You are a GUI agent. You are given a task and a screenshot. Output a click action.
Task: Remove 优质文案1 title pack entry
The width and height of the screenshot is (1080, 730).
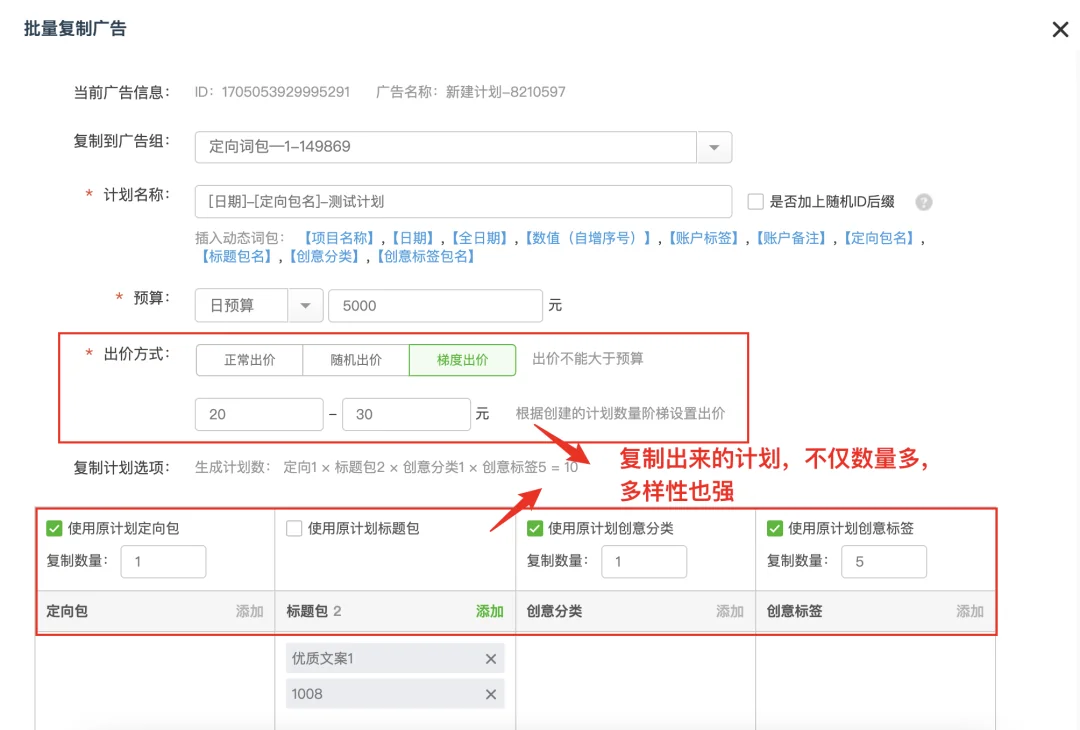(490, 659)
